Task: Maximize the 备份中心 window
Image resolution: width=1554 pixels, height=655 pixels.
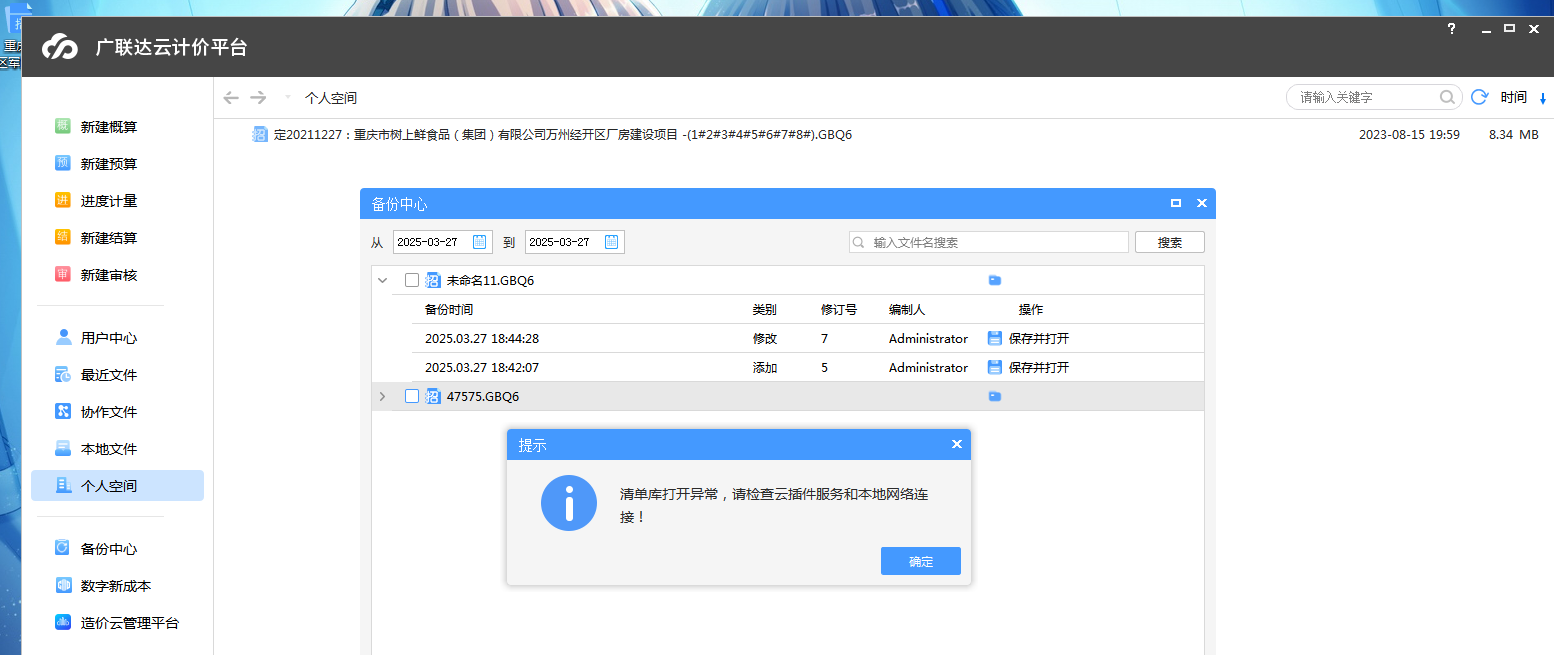Action: (1176, 202)
